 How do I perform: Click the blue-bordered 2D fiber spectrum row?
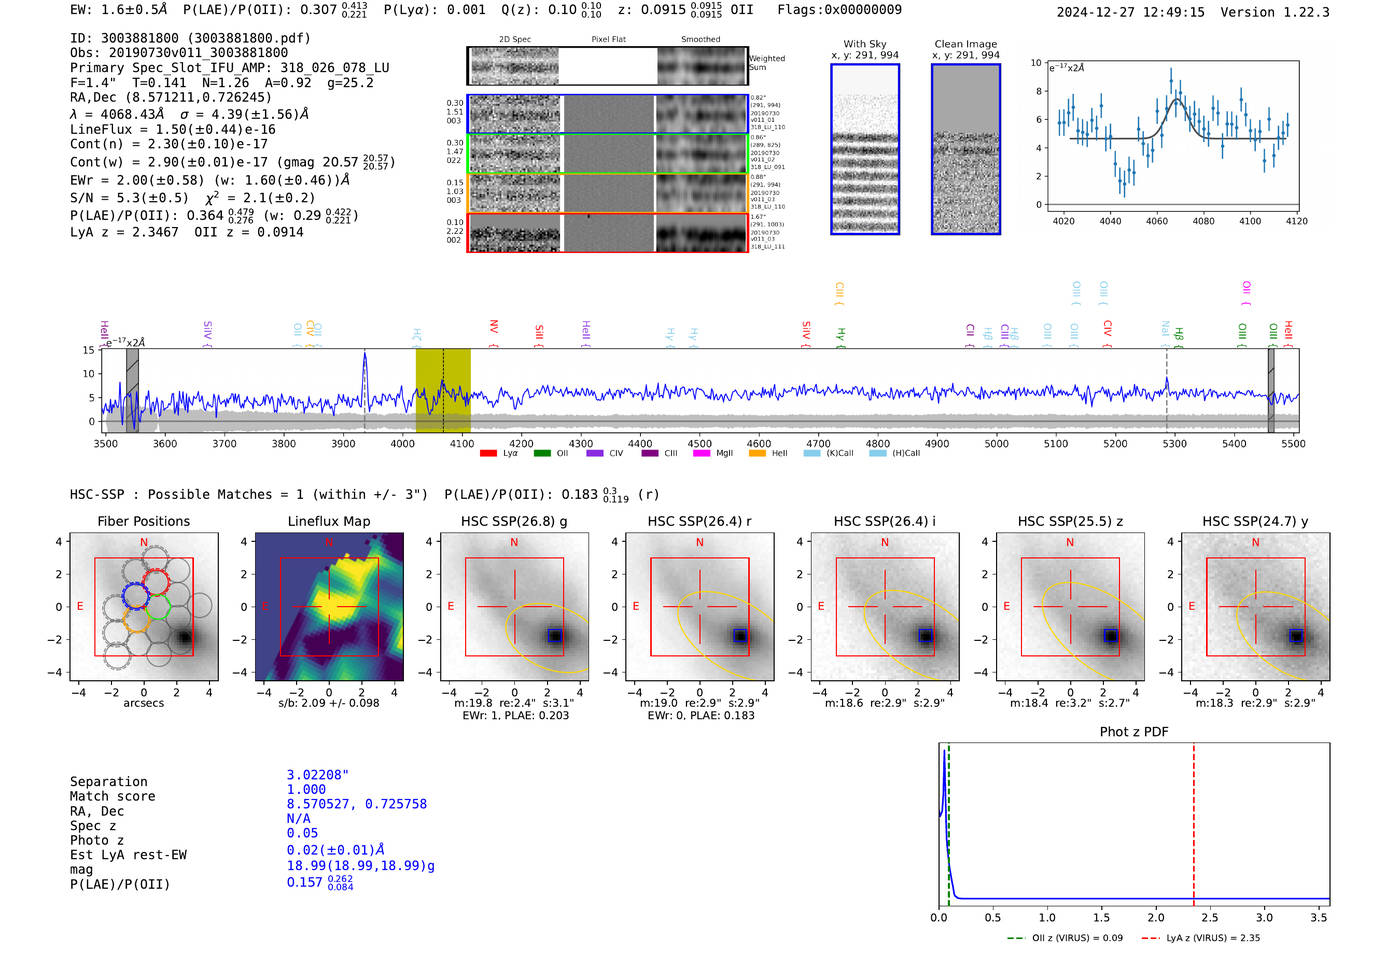[608, 114]
